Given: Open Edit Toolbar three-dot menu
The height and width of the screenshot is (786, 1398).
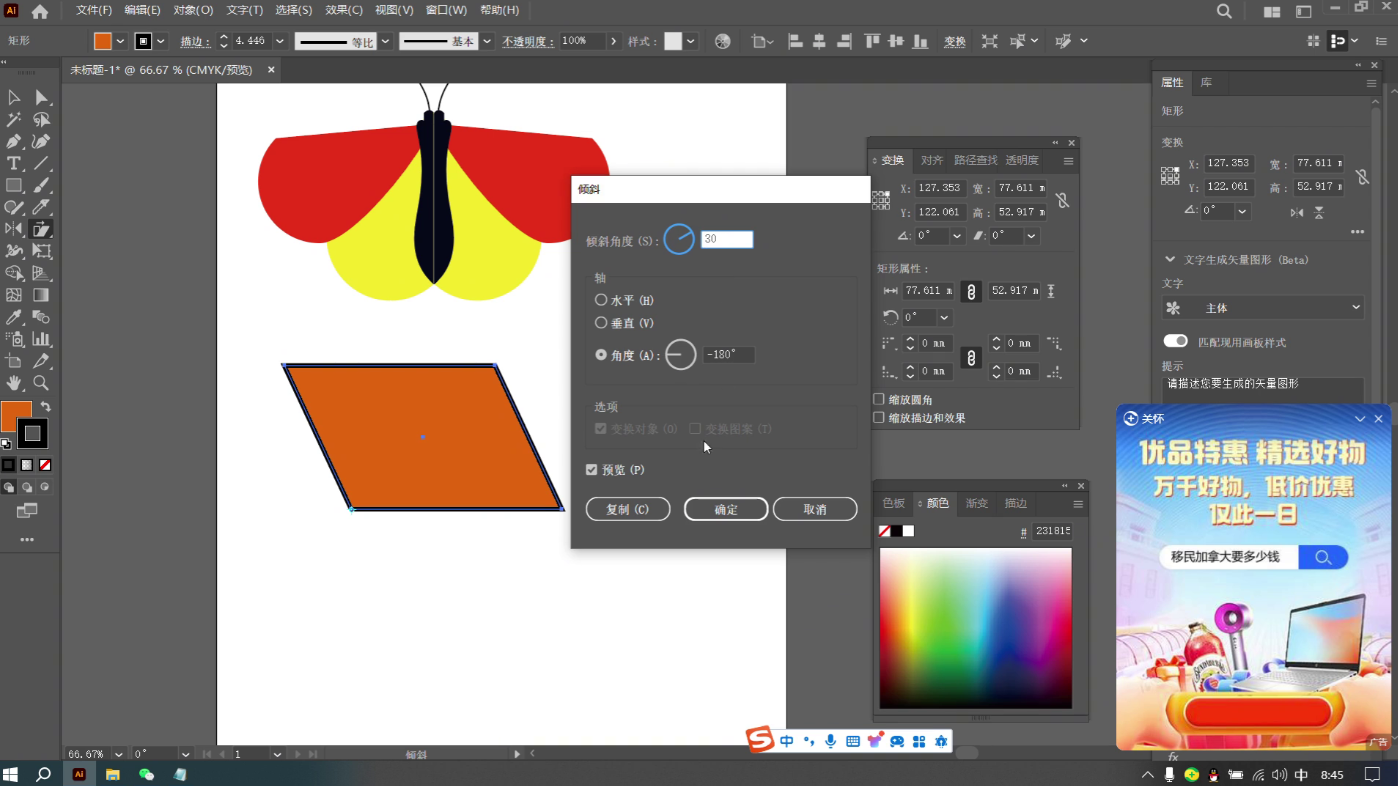Looking at the screenshot, I should click(x=27, y=539).
